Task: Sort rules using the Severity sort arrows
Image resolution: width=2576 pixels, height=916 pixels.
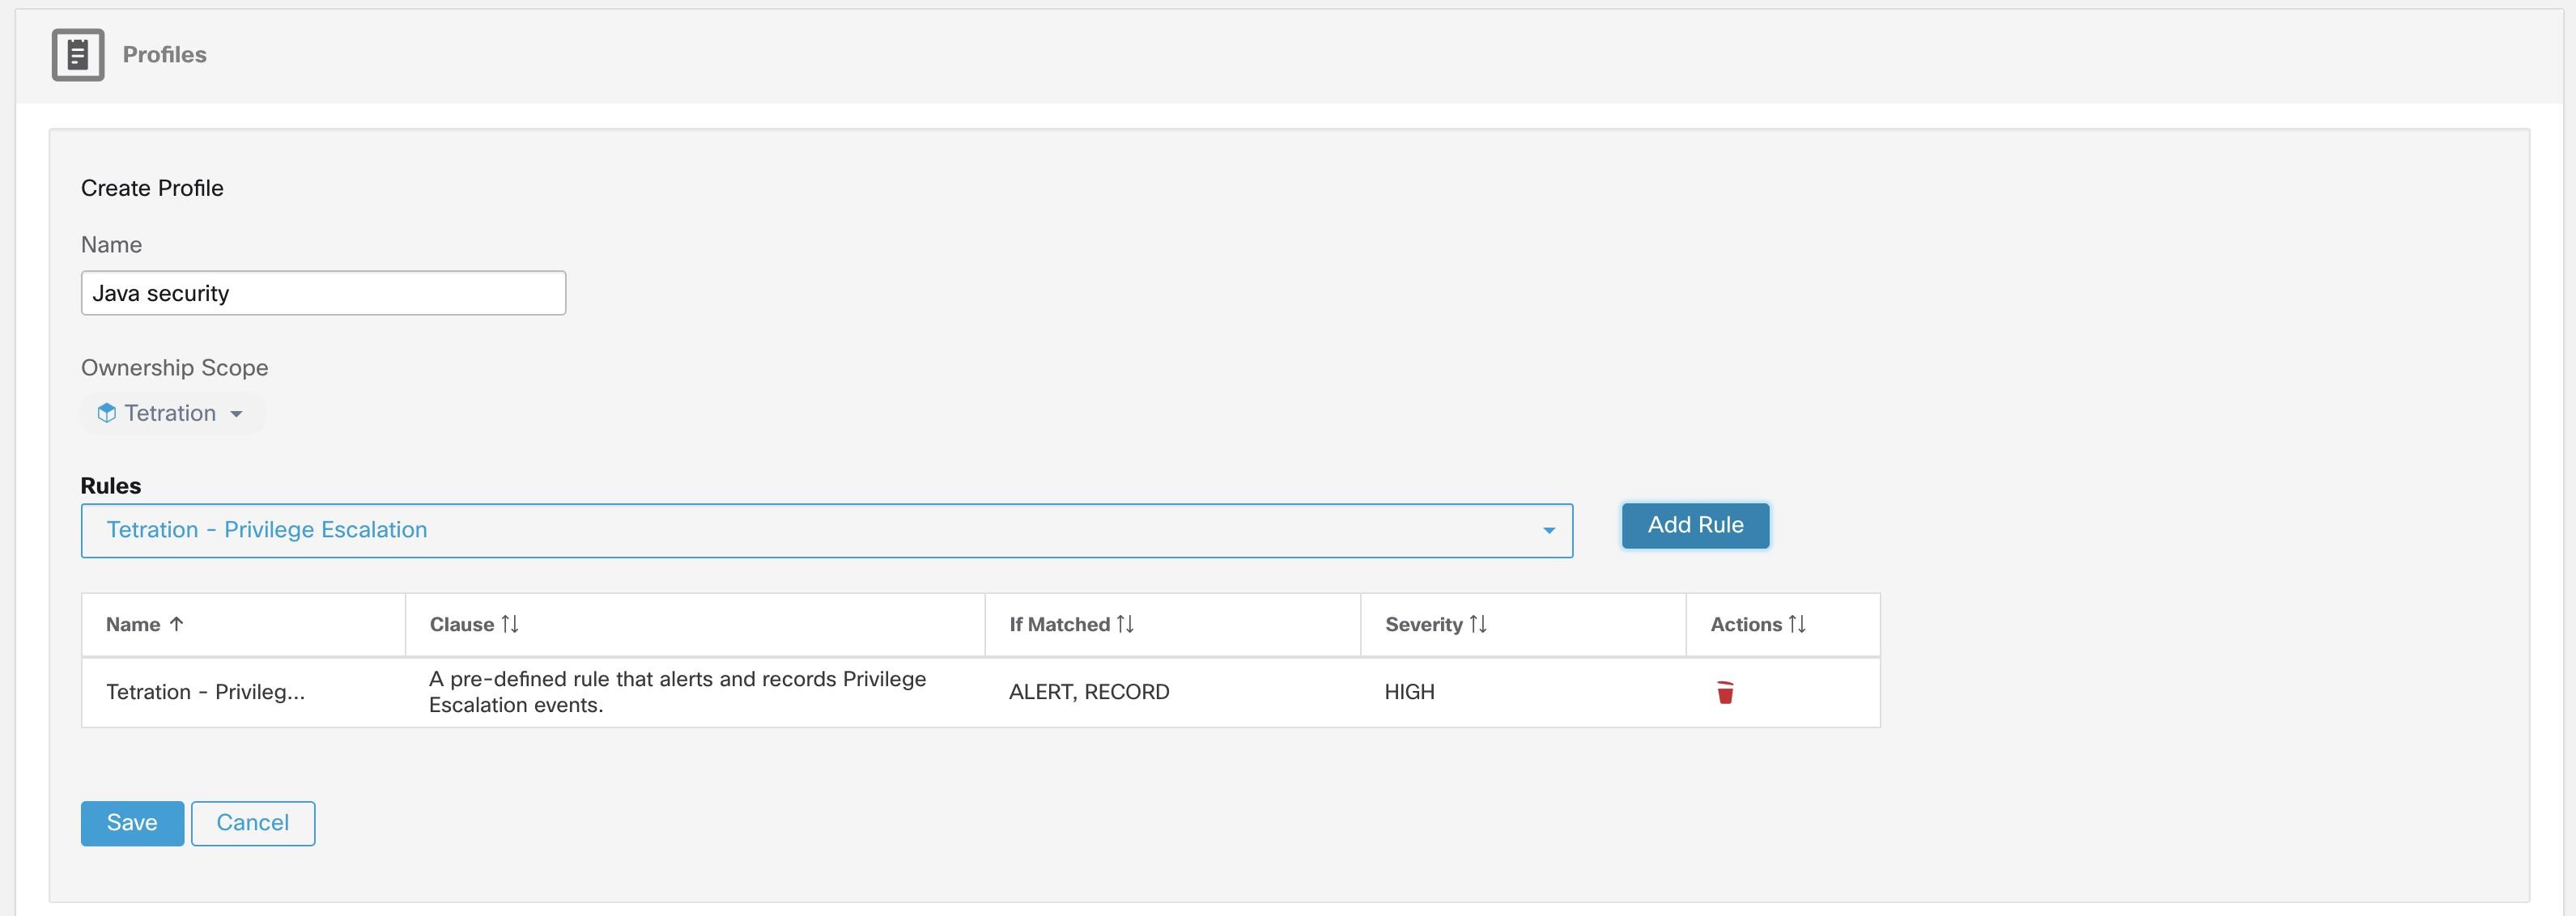Action: tap(1481, 624)
